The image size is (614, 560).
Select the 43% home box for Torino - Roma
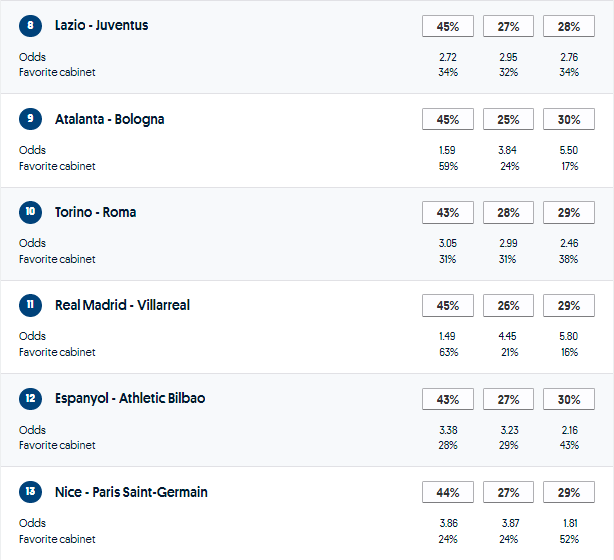tap(448, 212)
